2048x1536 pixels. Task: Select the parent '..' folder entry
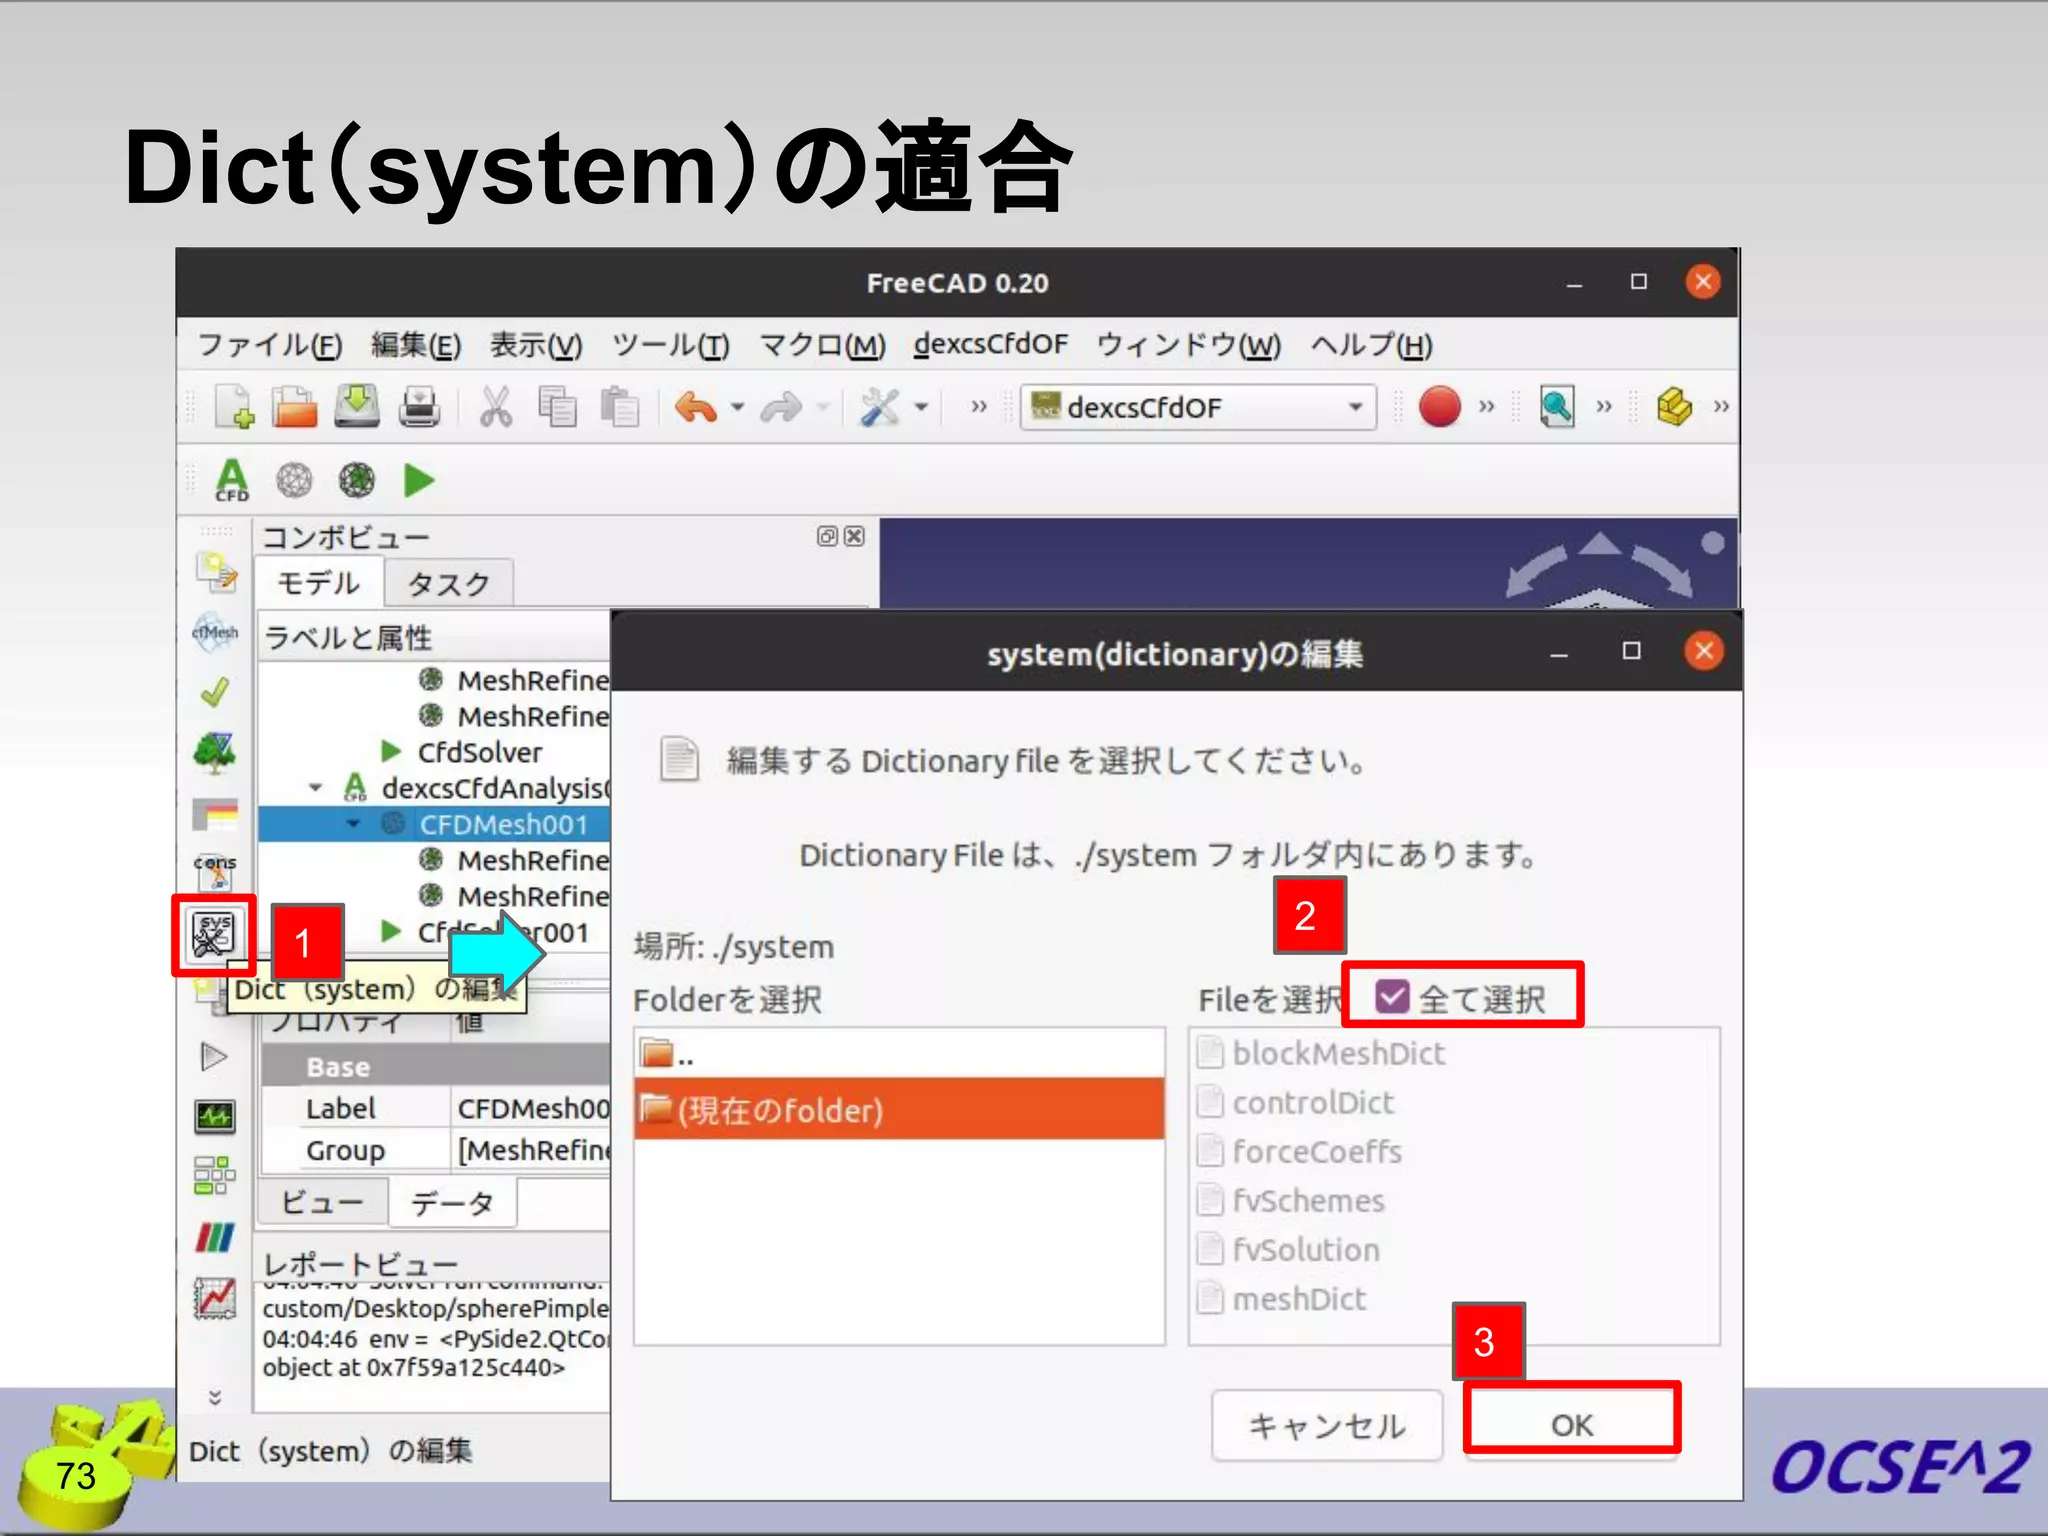[899, 1053]
